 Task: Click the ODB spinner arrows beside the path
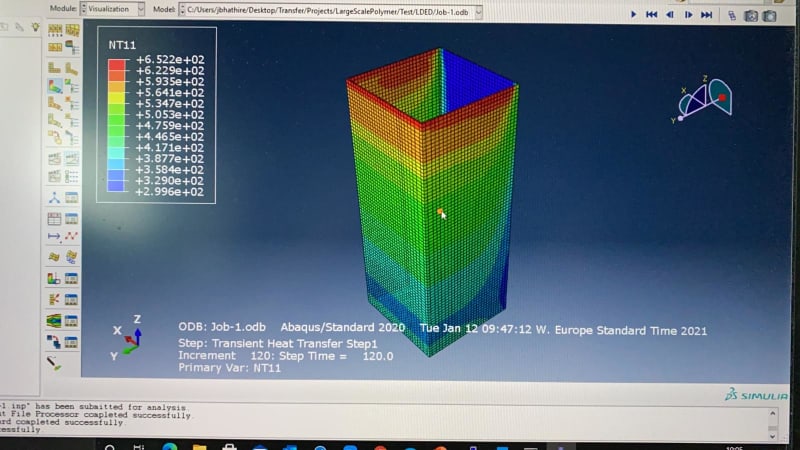(182, 10)
